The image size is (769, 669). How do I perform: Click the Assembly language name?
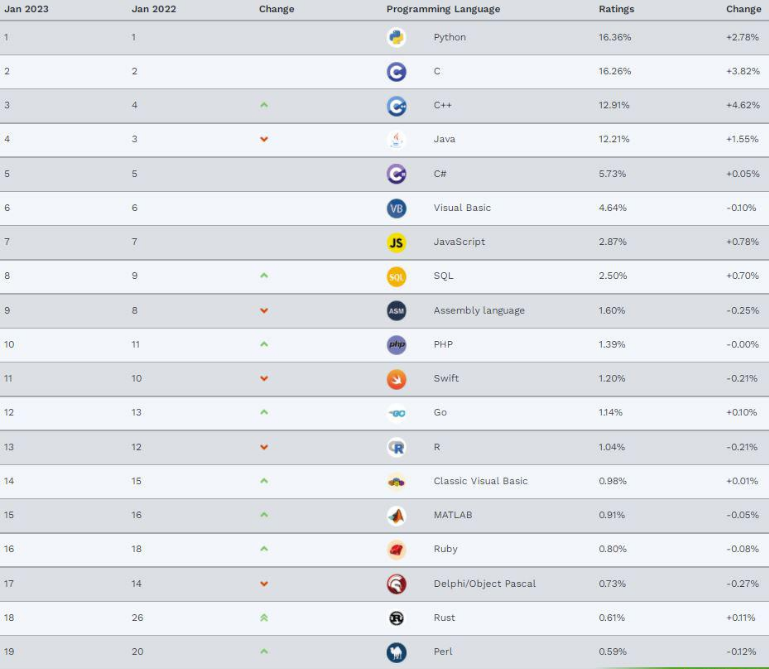pos(479,310)
